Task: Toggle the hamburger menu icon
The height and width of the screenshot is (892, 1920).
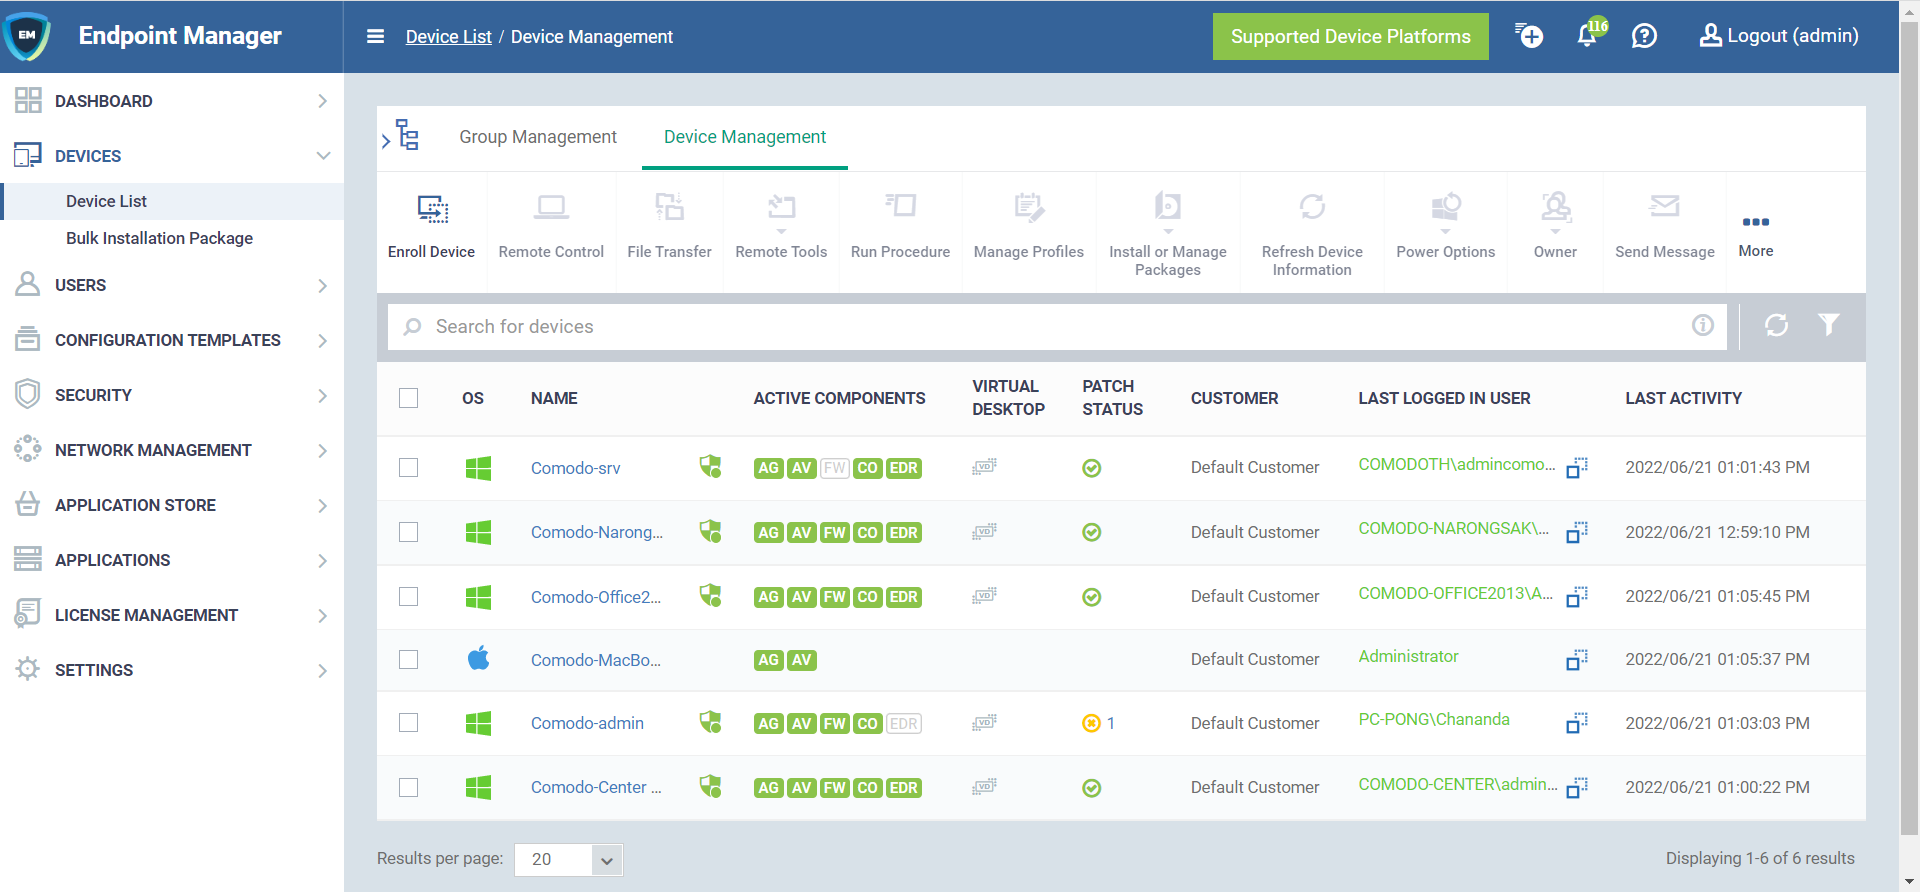Action: (x=376, y=37)
